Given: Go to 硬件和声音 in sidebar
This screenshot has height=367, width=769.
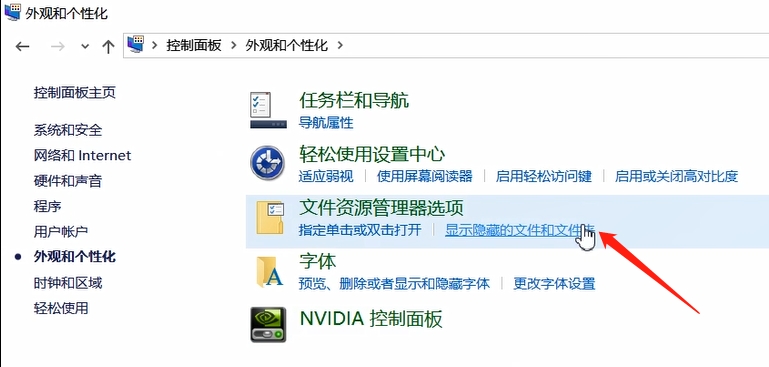Looking at the screenshot, I should click(x=68, y=181).
